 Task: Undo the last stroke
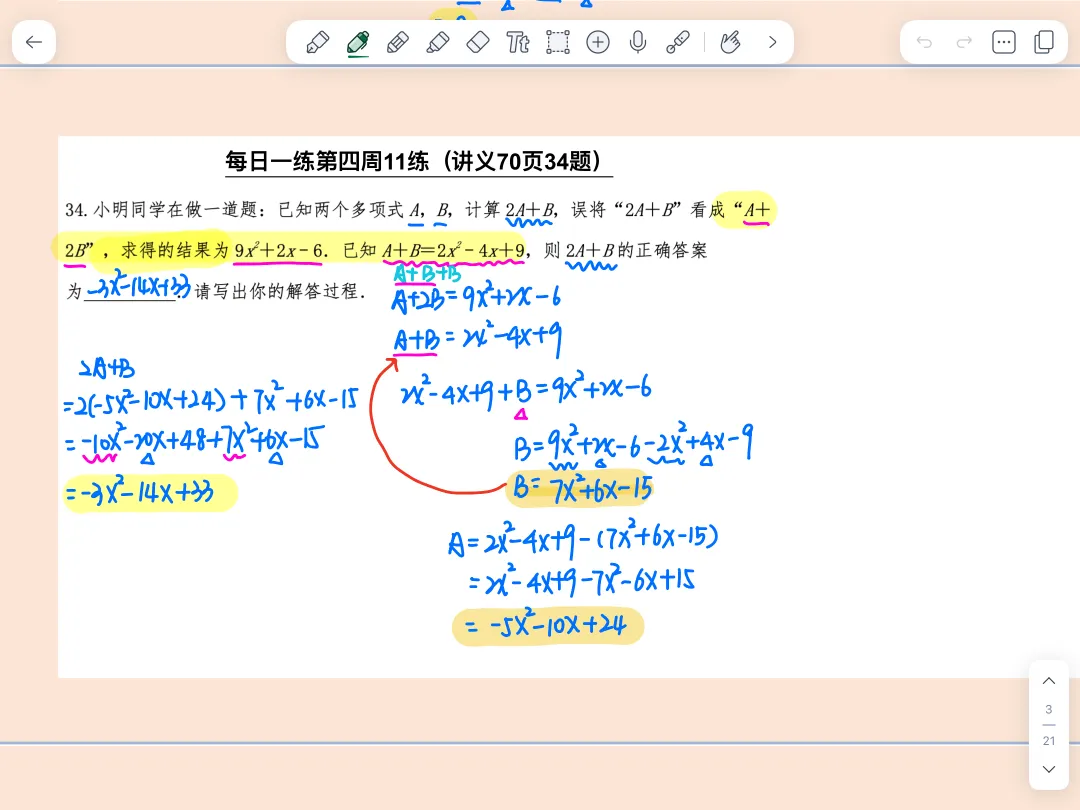[924, 42]
